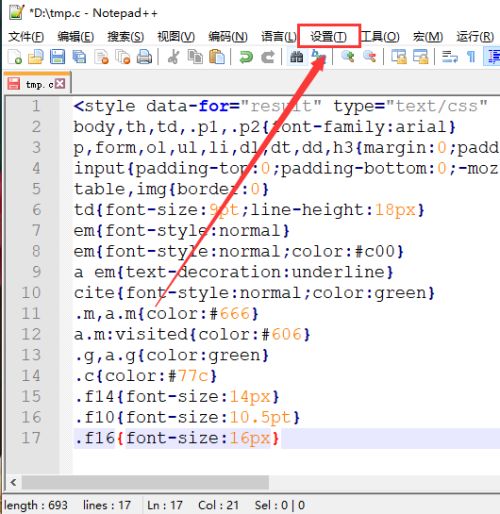Image resolution: width=500 pixels, height=514 pixels.
Task: Open the 设置(T) menu
Action: tap(329, 37)
